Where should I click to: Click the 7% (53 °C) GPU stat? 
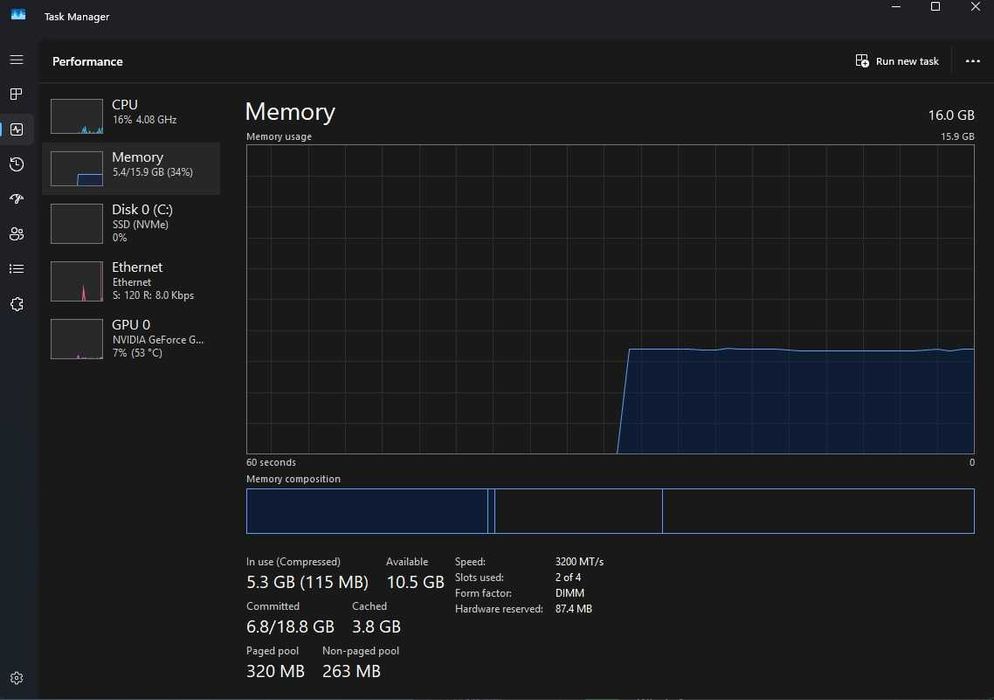(x=137, y=353)
